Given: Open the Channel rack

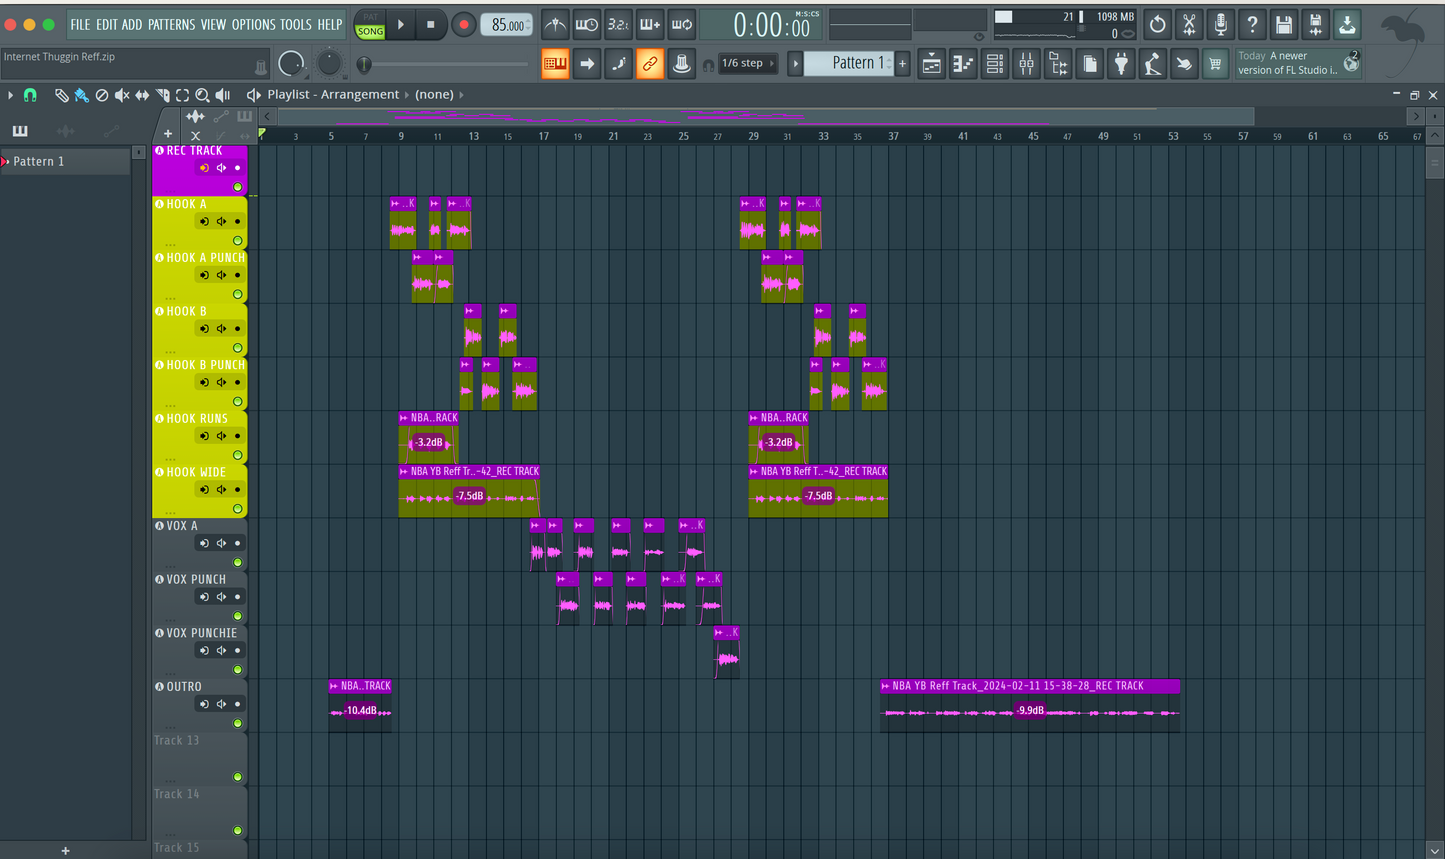Looking at the screenshot, I should click(x=994, y=64).
